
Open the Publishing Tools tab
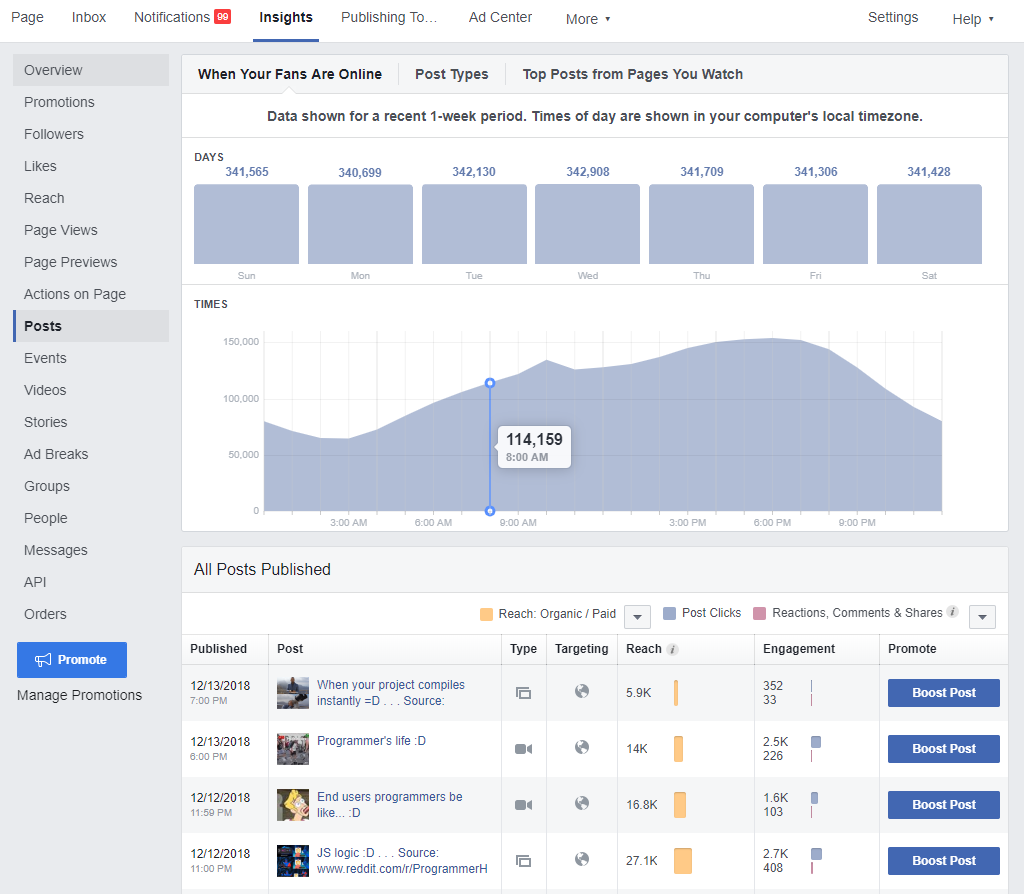coord(389,17)
